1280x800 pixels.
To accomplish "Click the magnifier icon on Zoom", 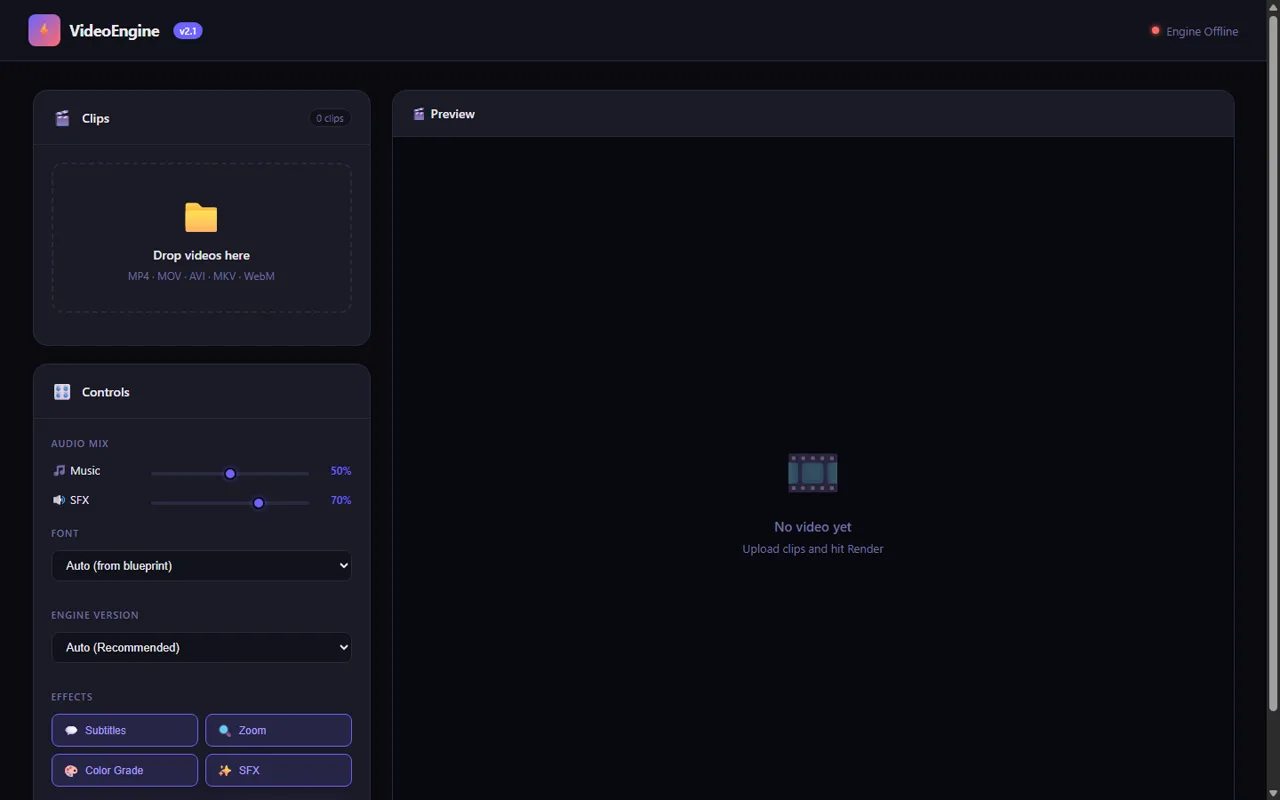I will [225, 731].
